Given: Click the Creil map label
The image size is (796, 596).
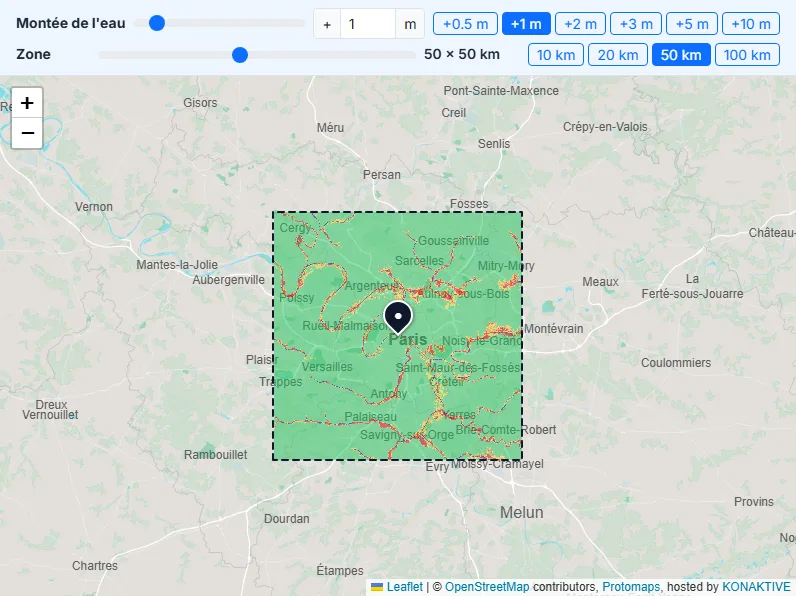Looking at the screenshot, I should tap(453, 113).
